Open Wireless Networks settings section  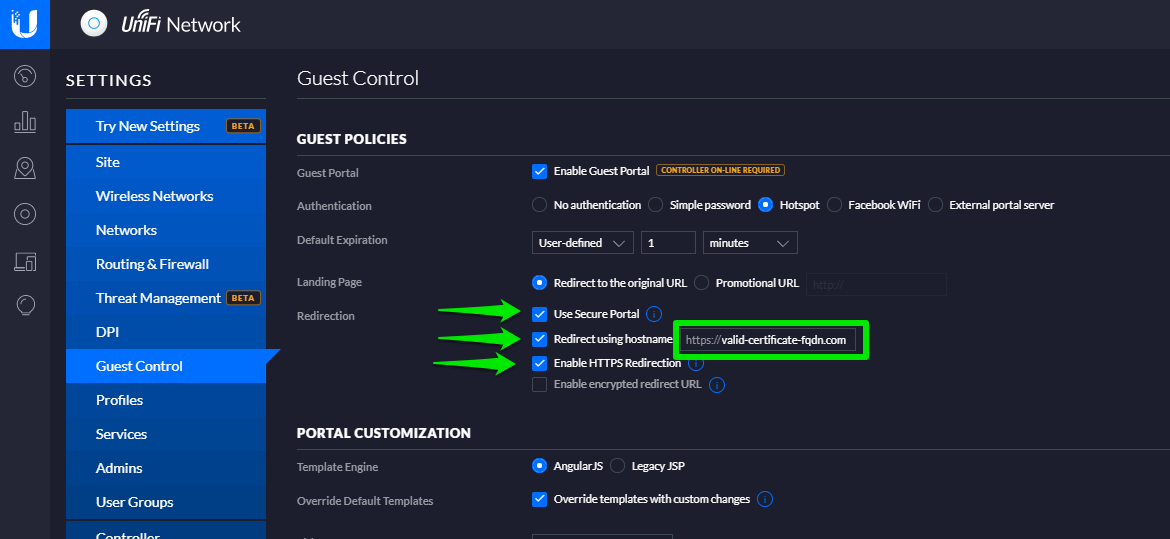pos(154,196)
